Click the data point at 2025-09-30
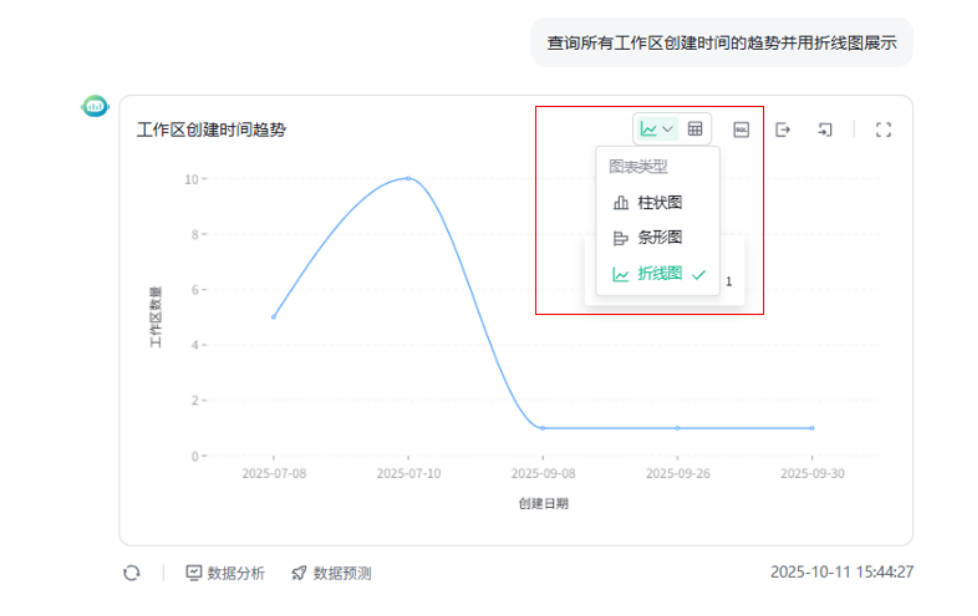 [812, 428]
